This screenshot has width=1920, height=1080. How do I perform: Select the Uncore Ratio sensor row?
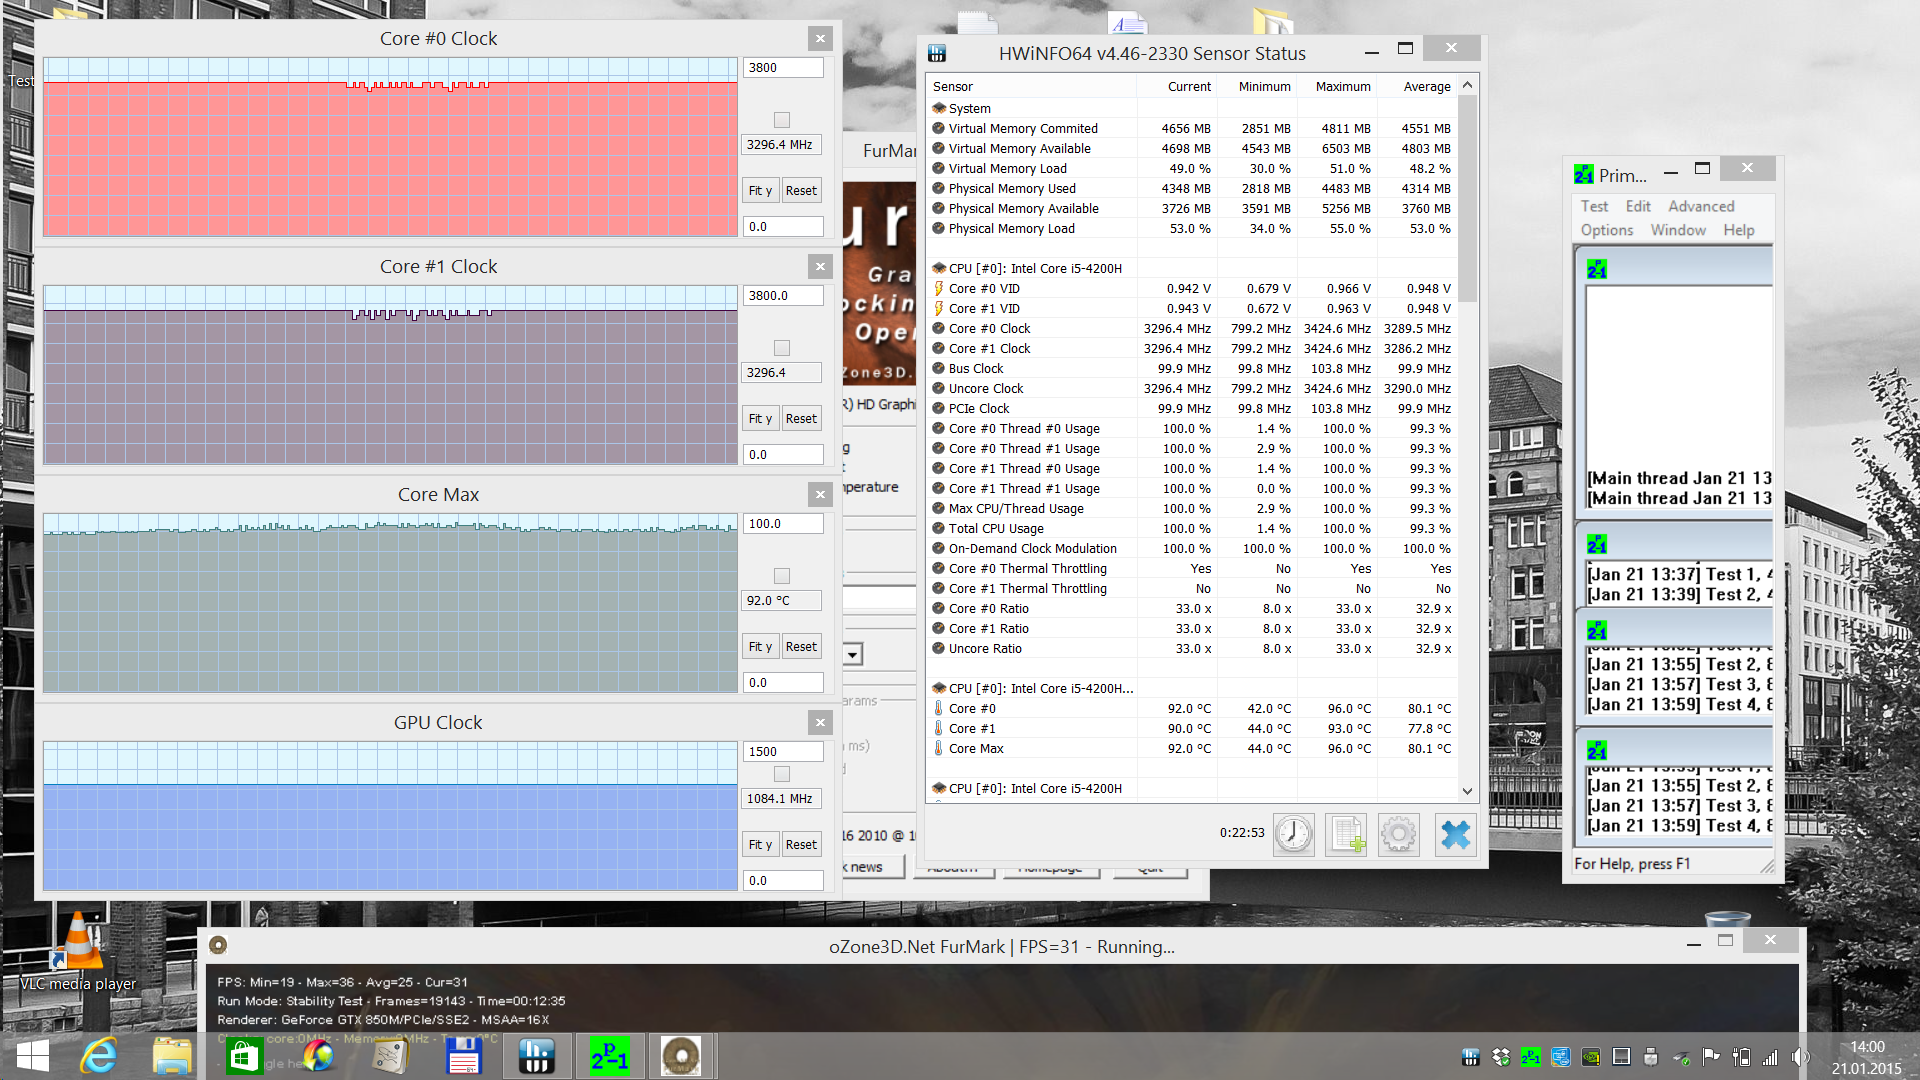(x=1192, y=649)
